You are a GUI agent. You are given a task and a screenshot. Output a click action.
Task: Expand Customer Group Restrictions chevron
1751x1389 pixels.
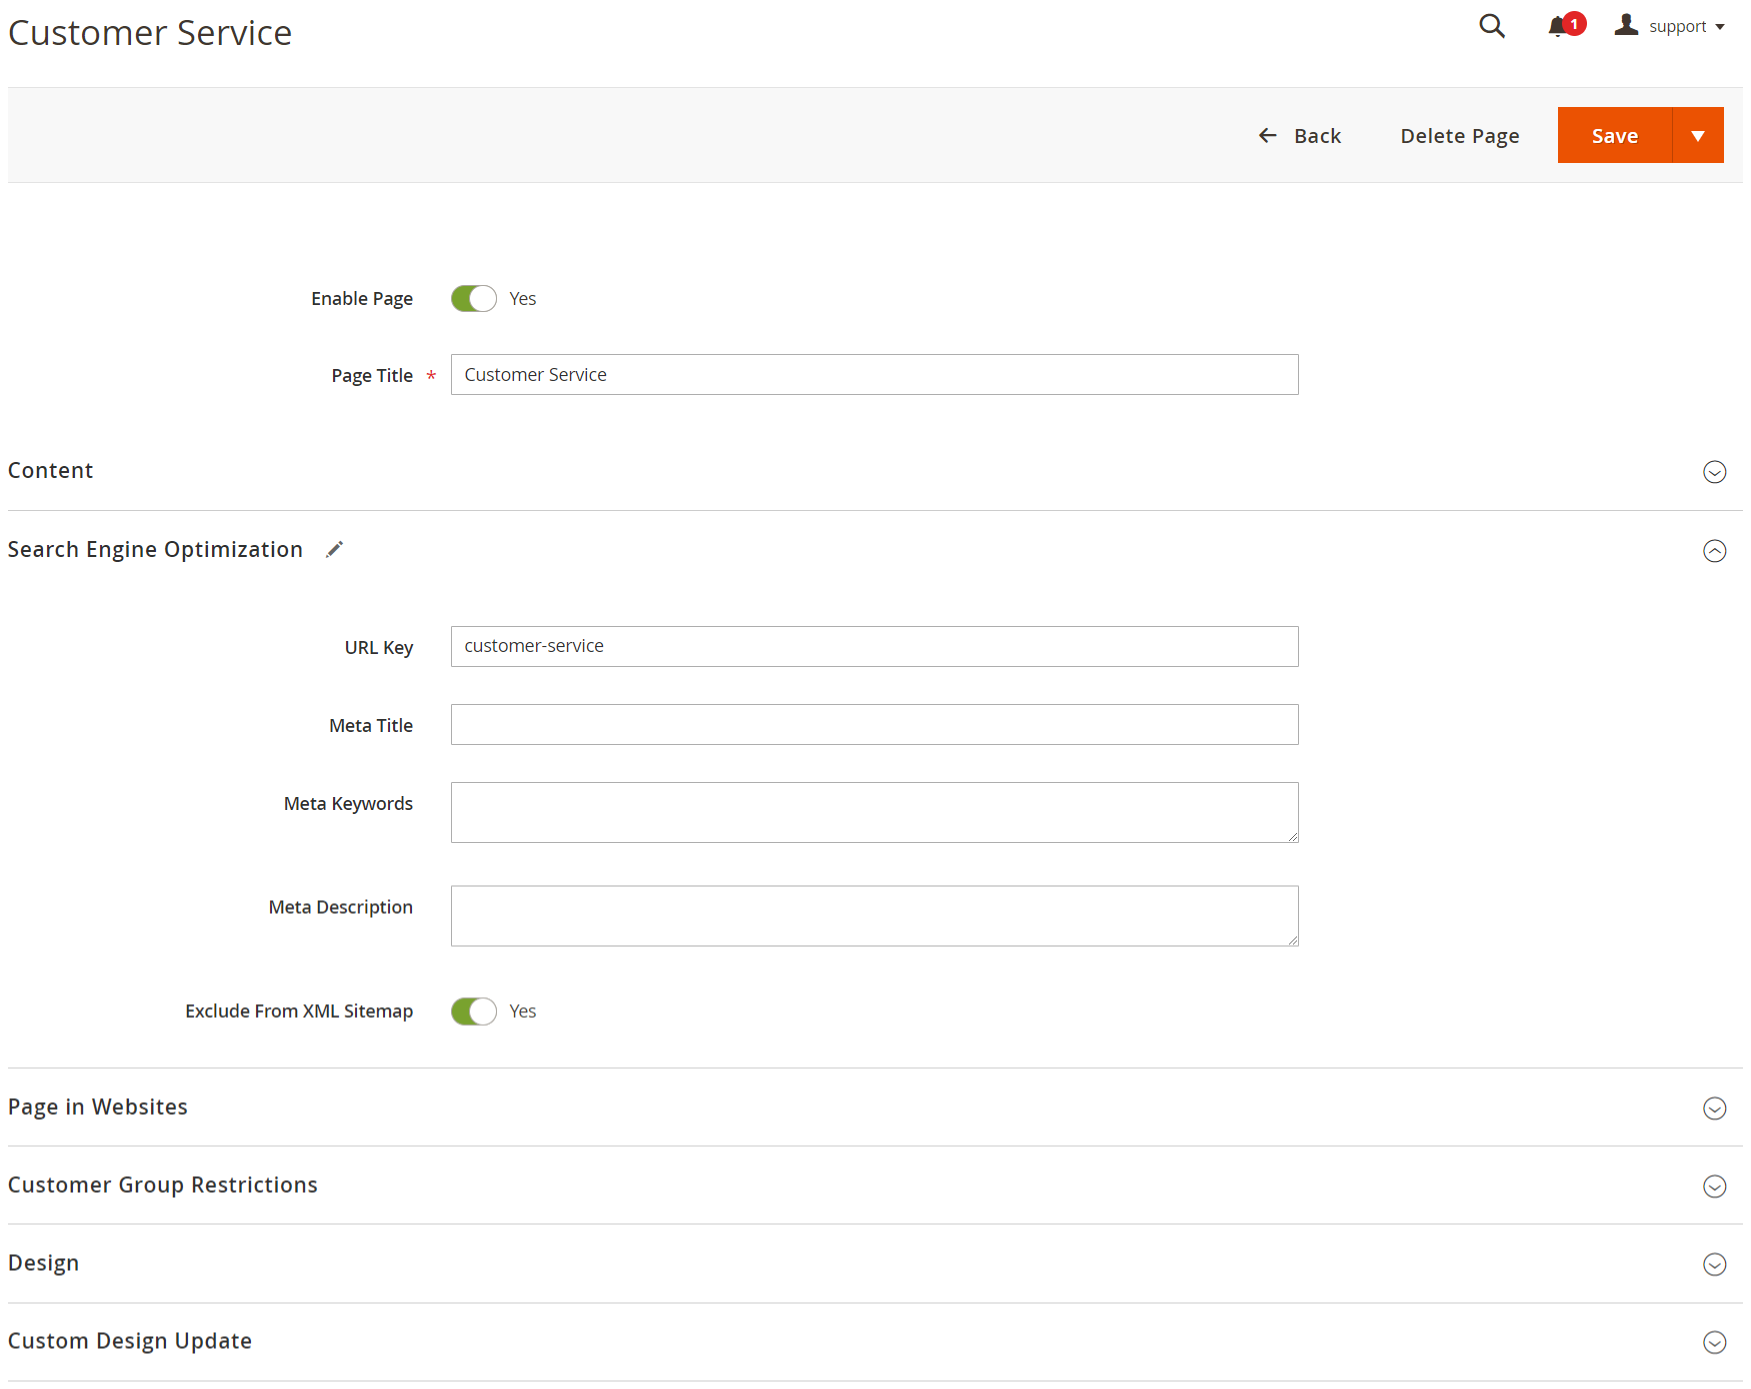click(x=1714, y=1186)
